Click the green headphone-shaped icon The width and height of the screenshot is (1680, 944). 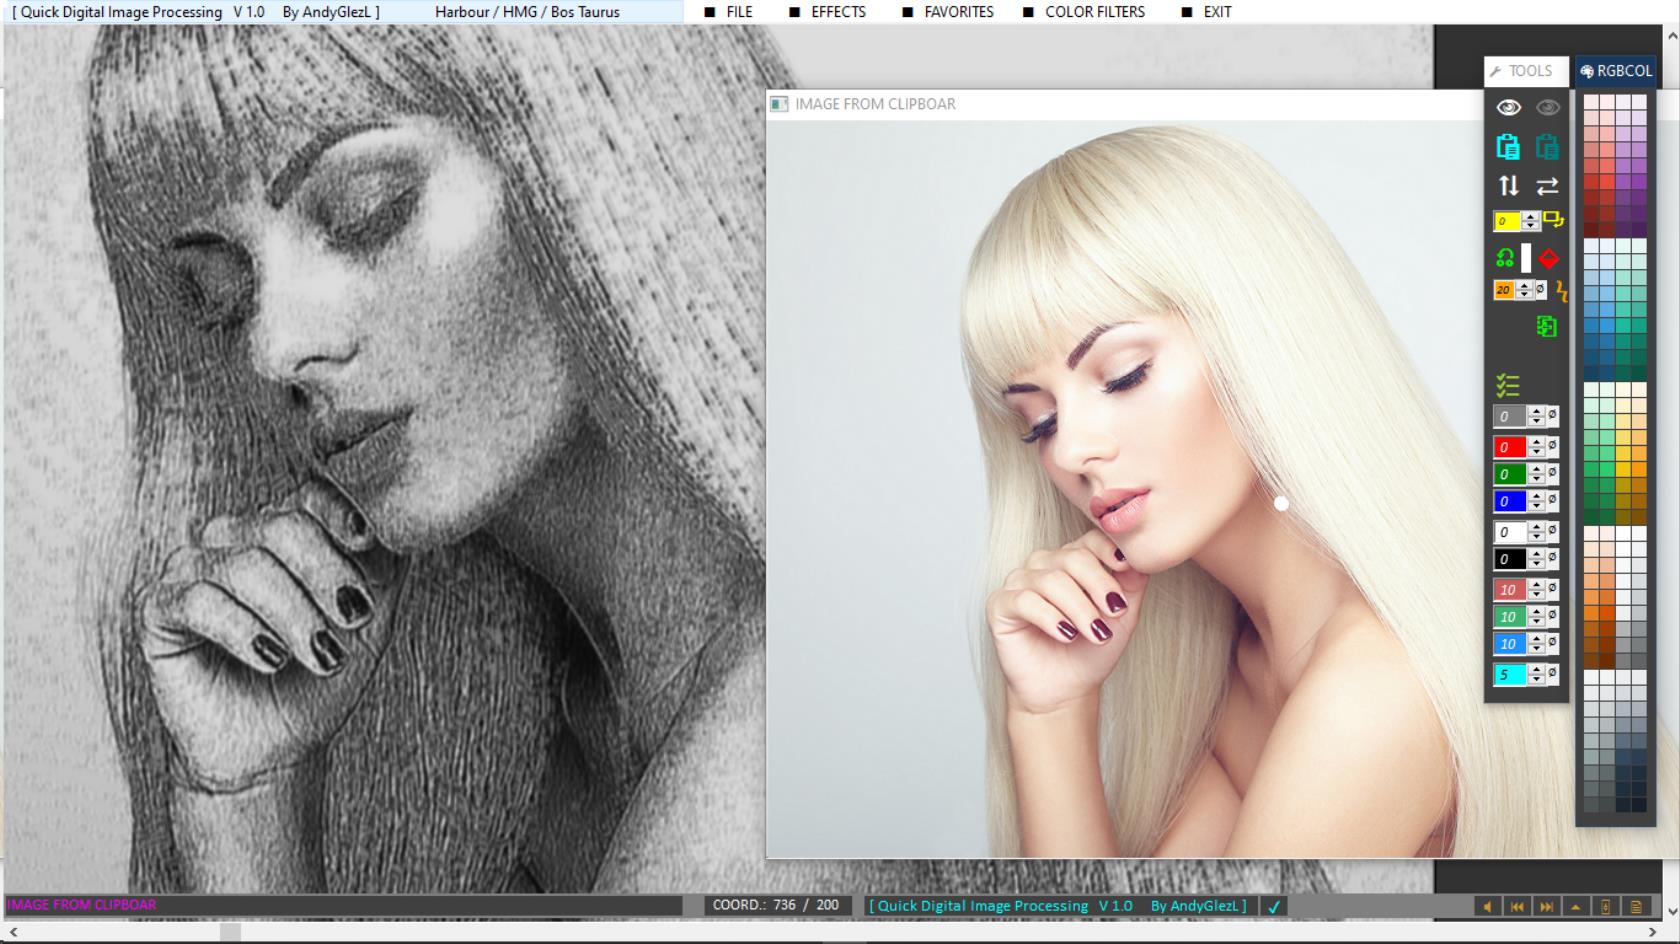(x=1505, y=259)
